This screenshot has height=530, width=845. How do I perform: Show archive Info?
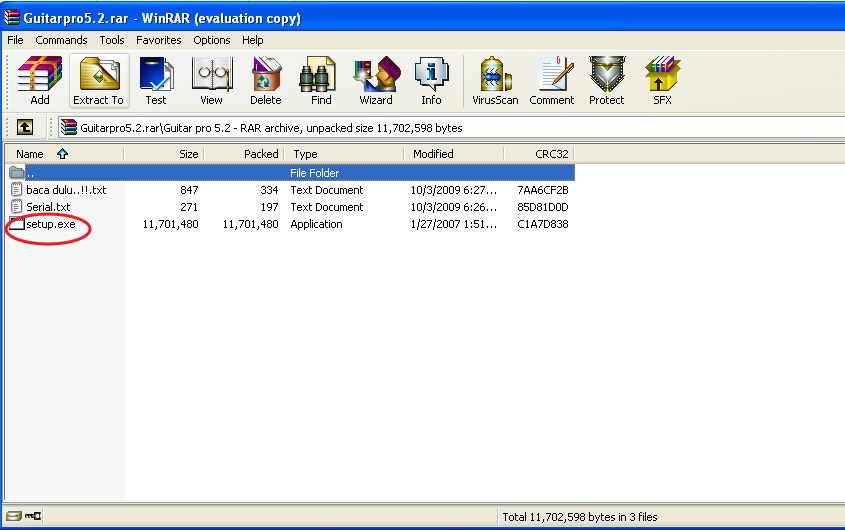point(431,80)
